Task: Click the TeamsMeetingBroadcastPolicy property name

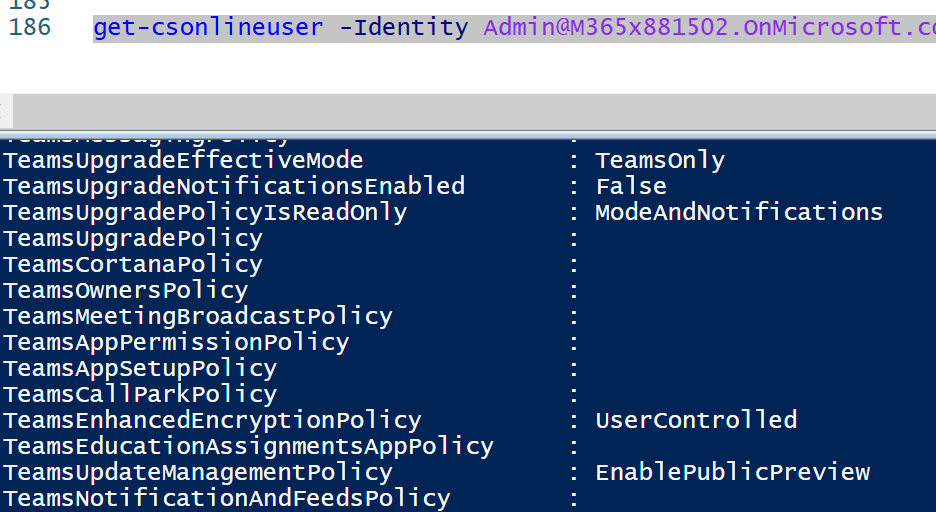Action: coord(198,316)
